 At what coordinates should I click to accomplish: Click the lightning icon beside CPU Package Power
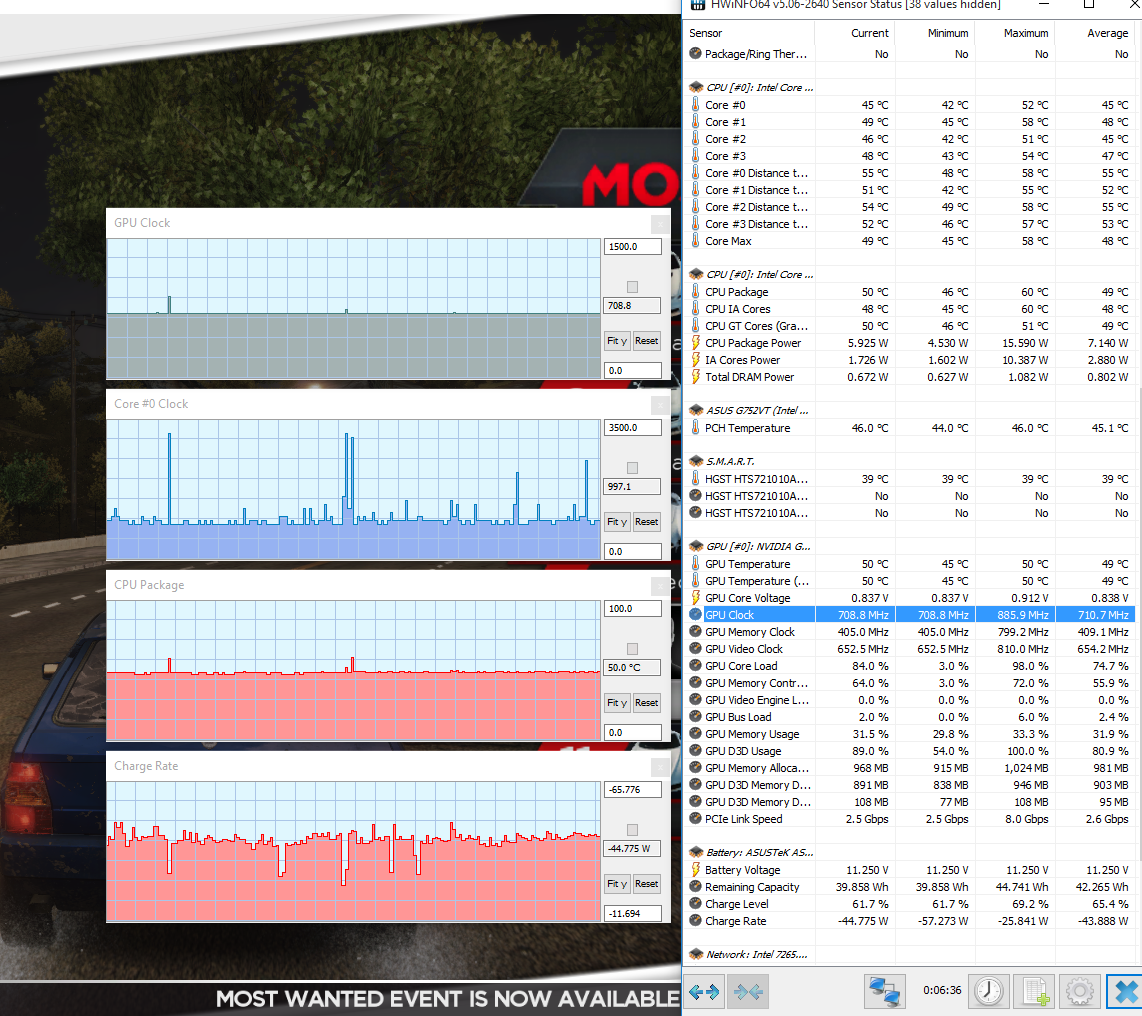(x=696, y=343)
